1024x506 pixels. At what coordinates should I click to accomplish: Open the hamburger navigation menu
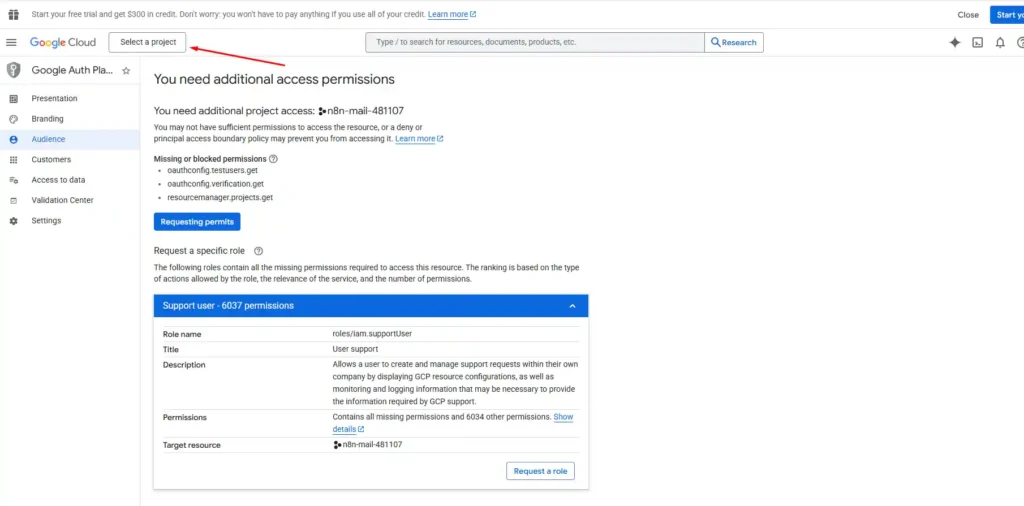coord(11,42)
